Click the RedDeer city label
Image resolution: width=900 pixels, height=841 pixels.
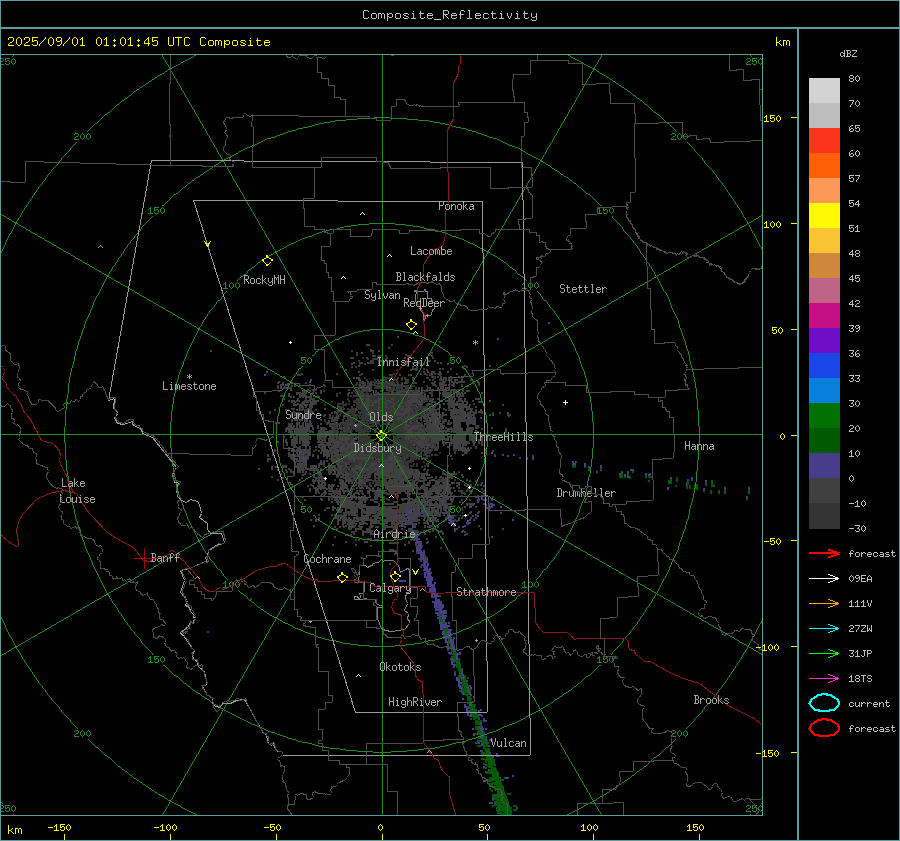[x=424, y=303]
